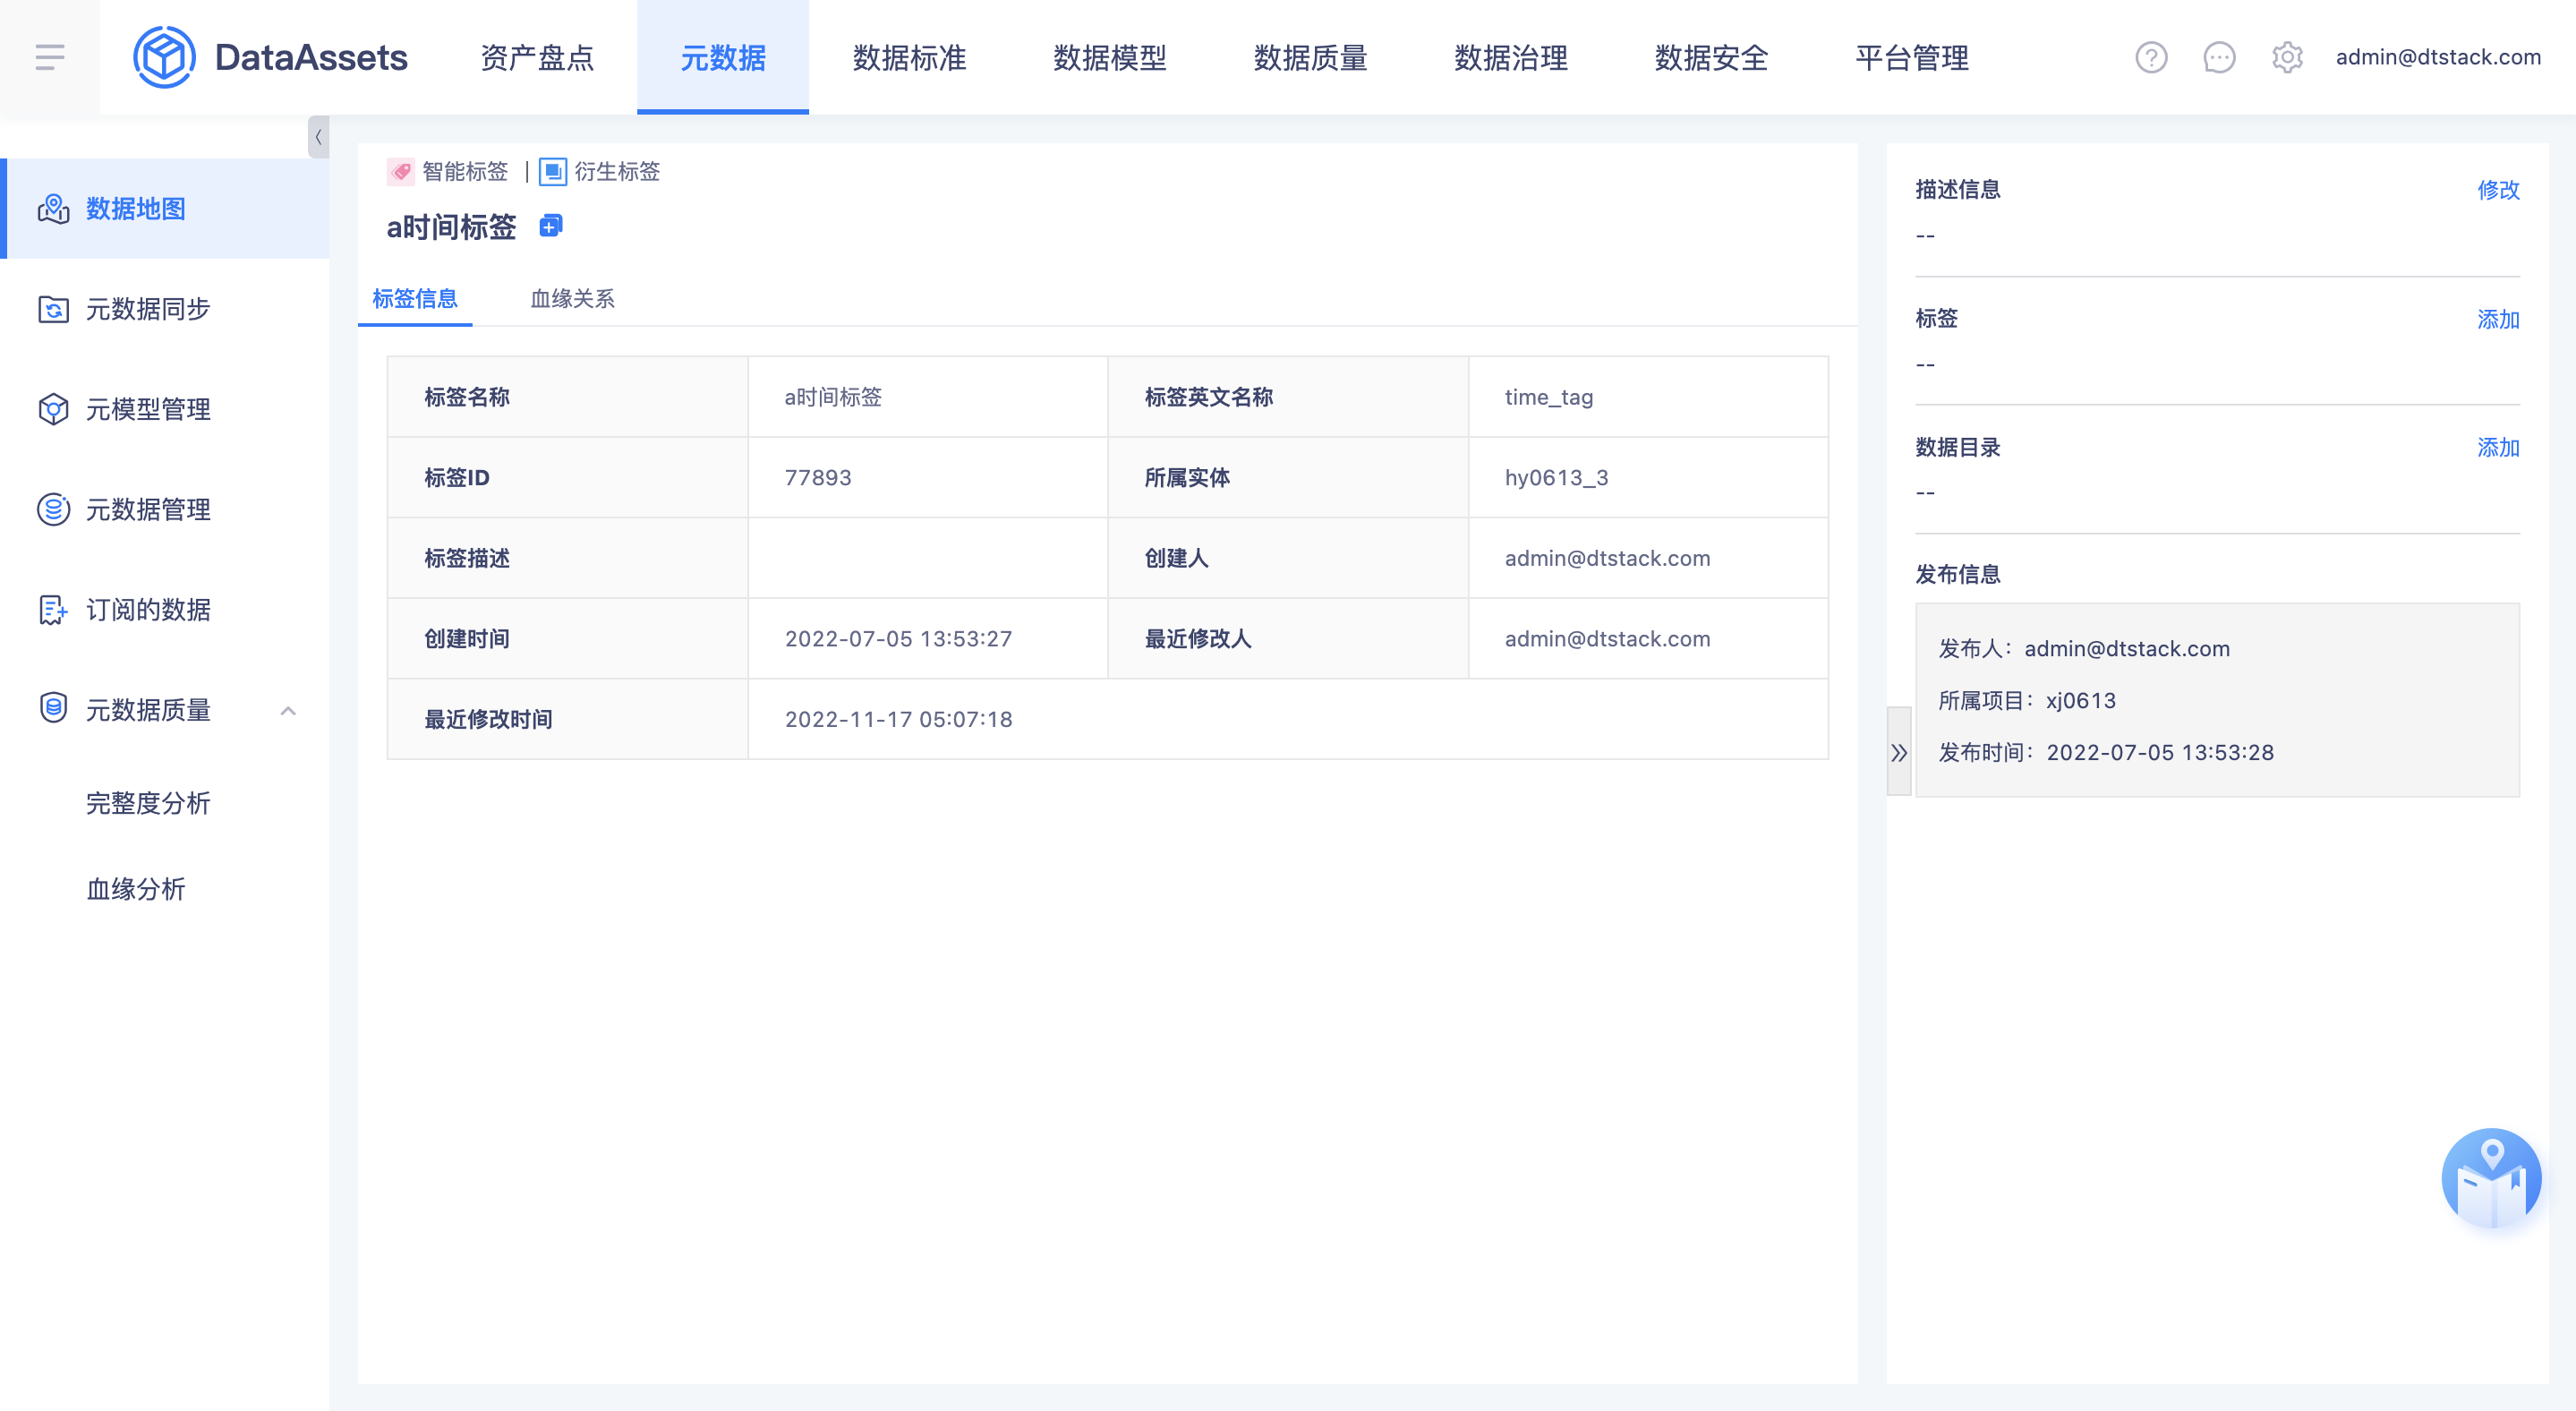
Task: Open 血缘分析 submenu item
Action: (x=136, y=888)
